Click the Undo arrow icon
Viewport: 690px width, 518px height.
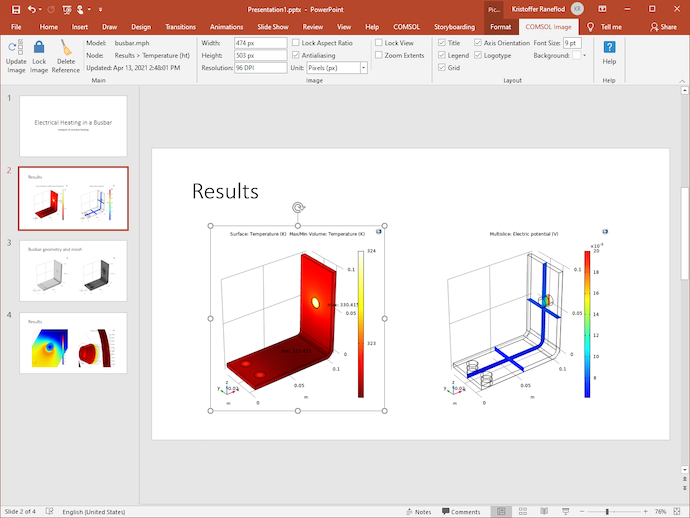click(31, 9)
